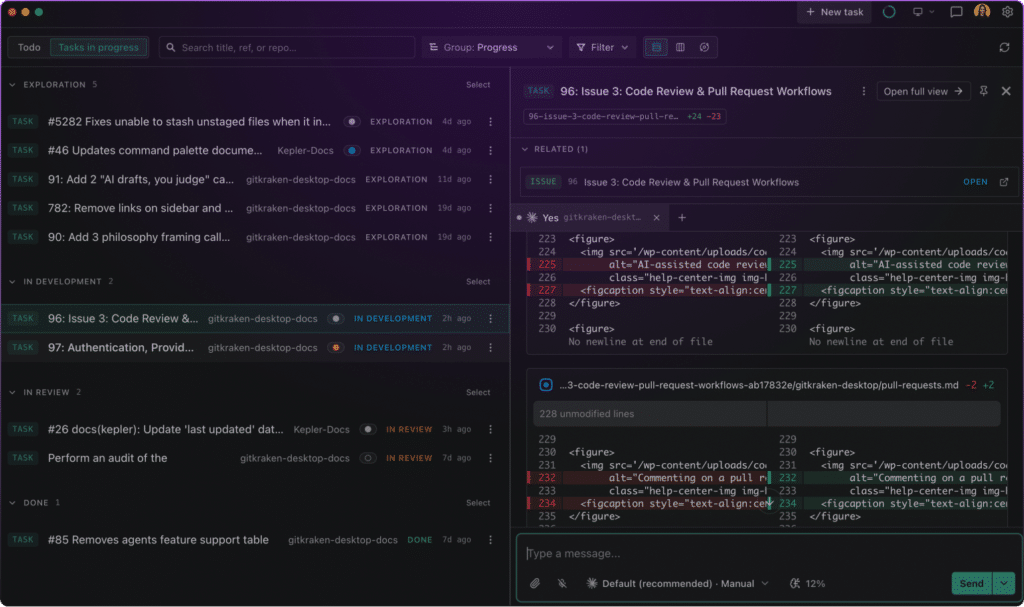
Task: Click the refresh icon in toolbar
Action: pyautogui.click(x=1004, y=47)
